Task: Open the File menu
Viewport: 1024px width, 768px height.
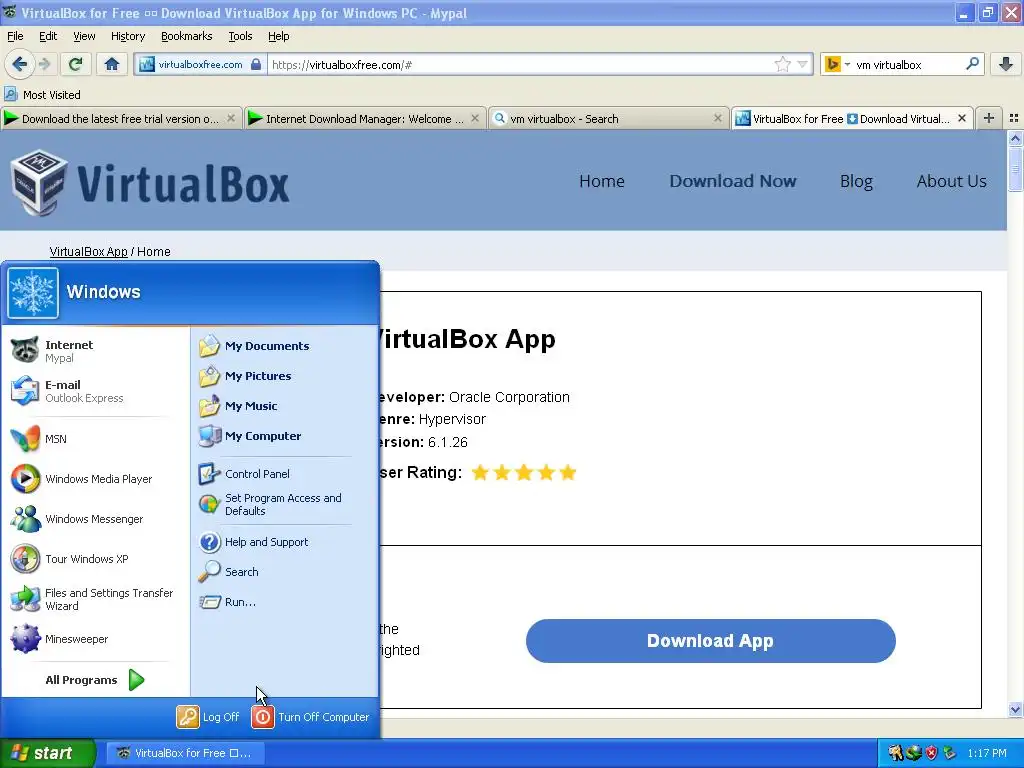Action: [x=15, y=36]
